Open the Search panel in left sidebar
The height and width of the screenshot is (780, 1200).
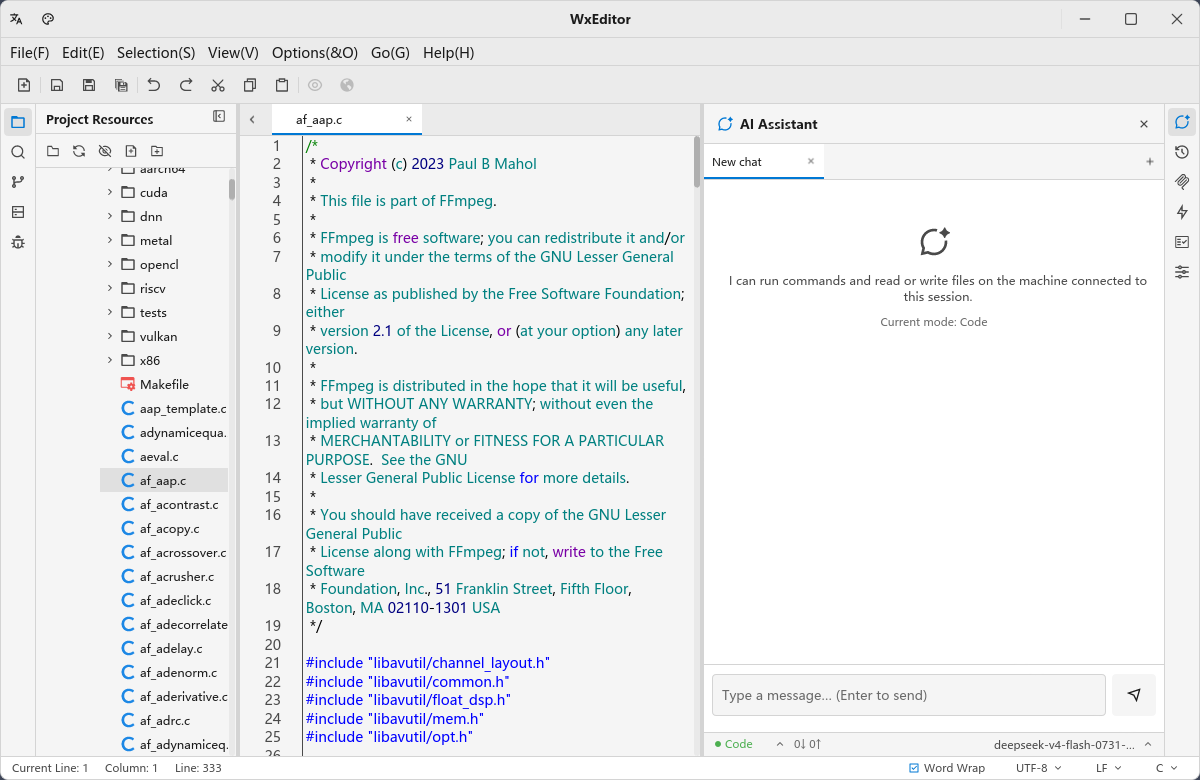(18, 152)
